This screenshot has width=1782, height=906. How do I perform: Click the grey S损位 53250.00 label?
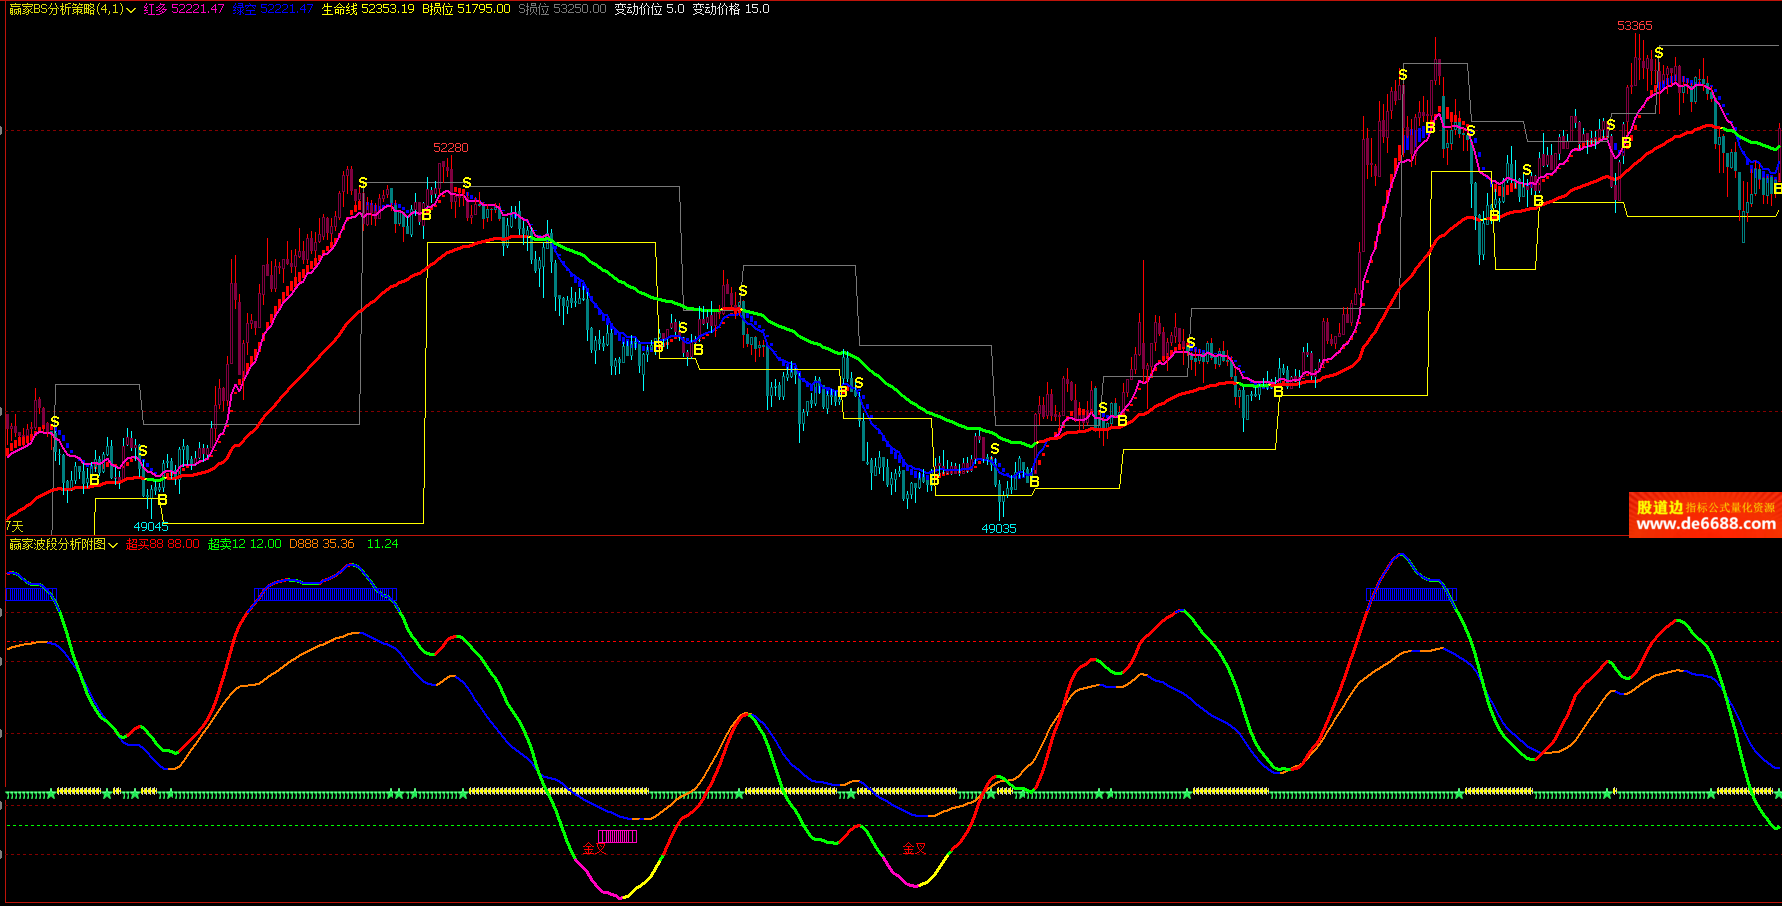[x=562, y=9]
